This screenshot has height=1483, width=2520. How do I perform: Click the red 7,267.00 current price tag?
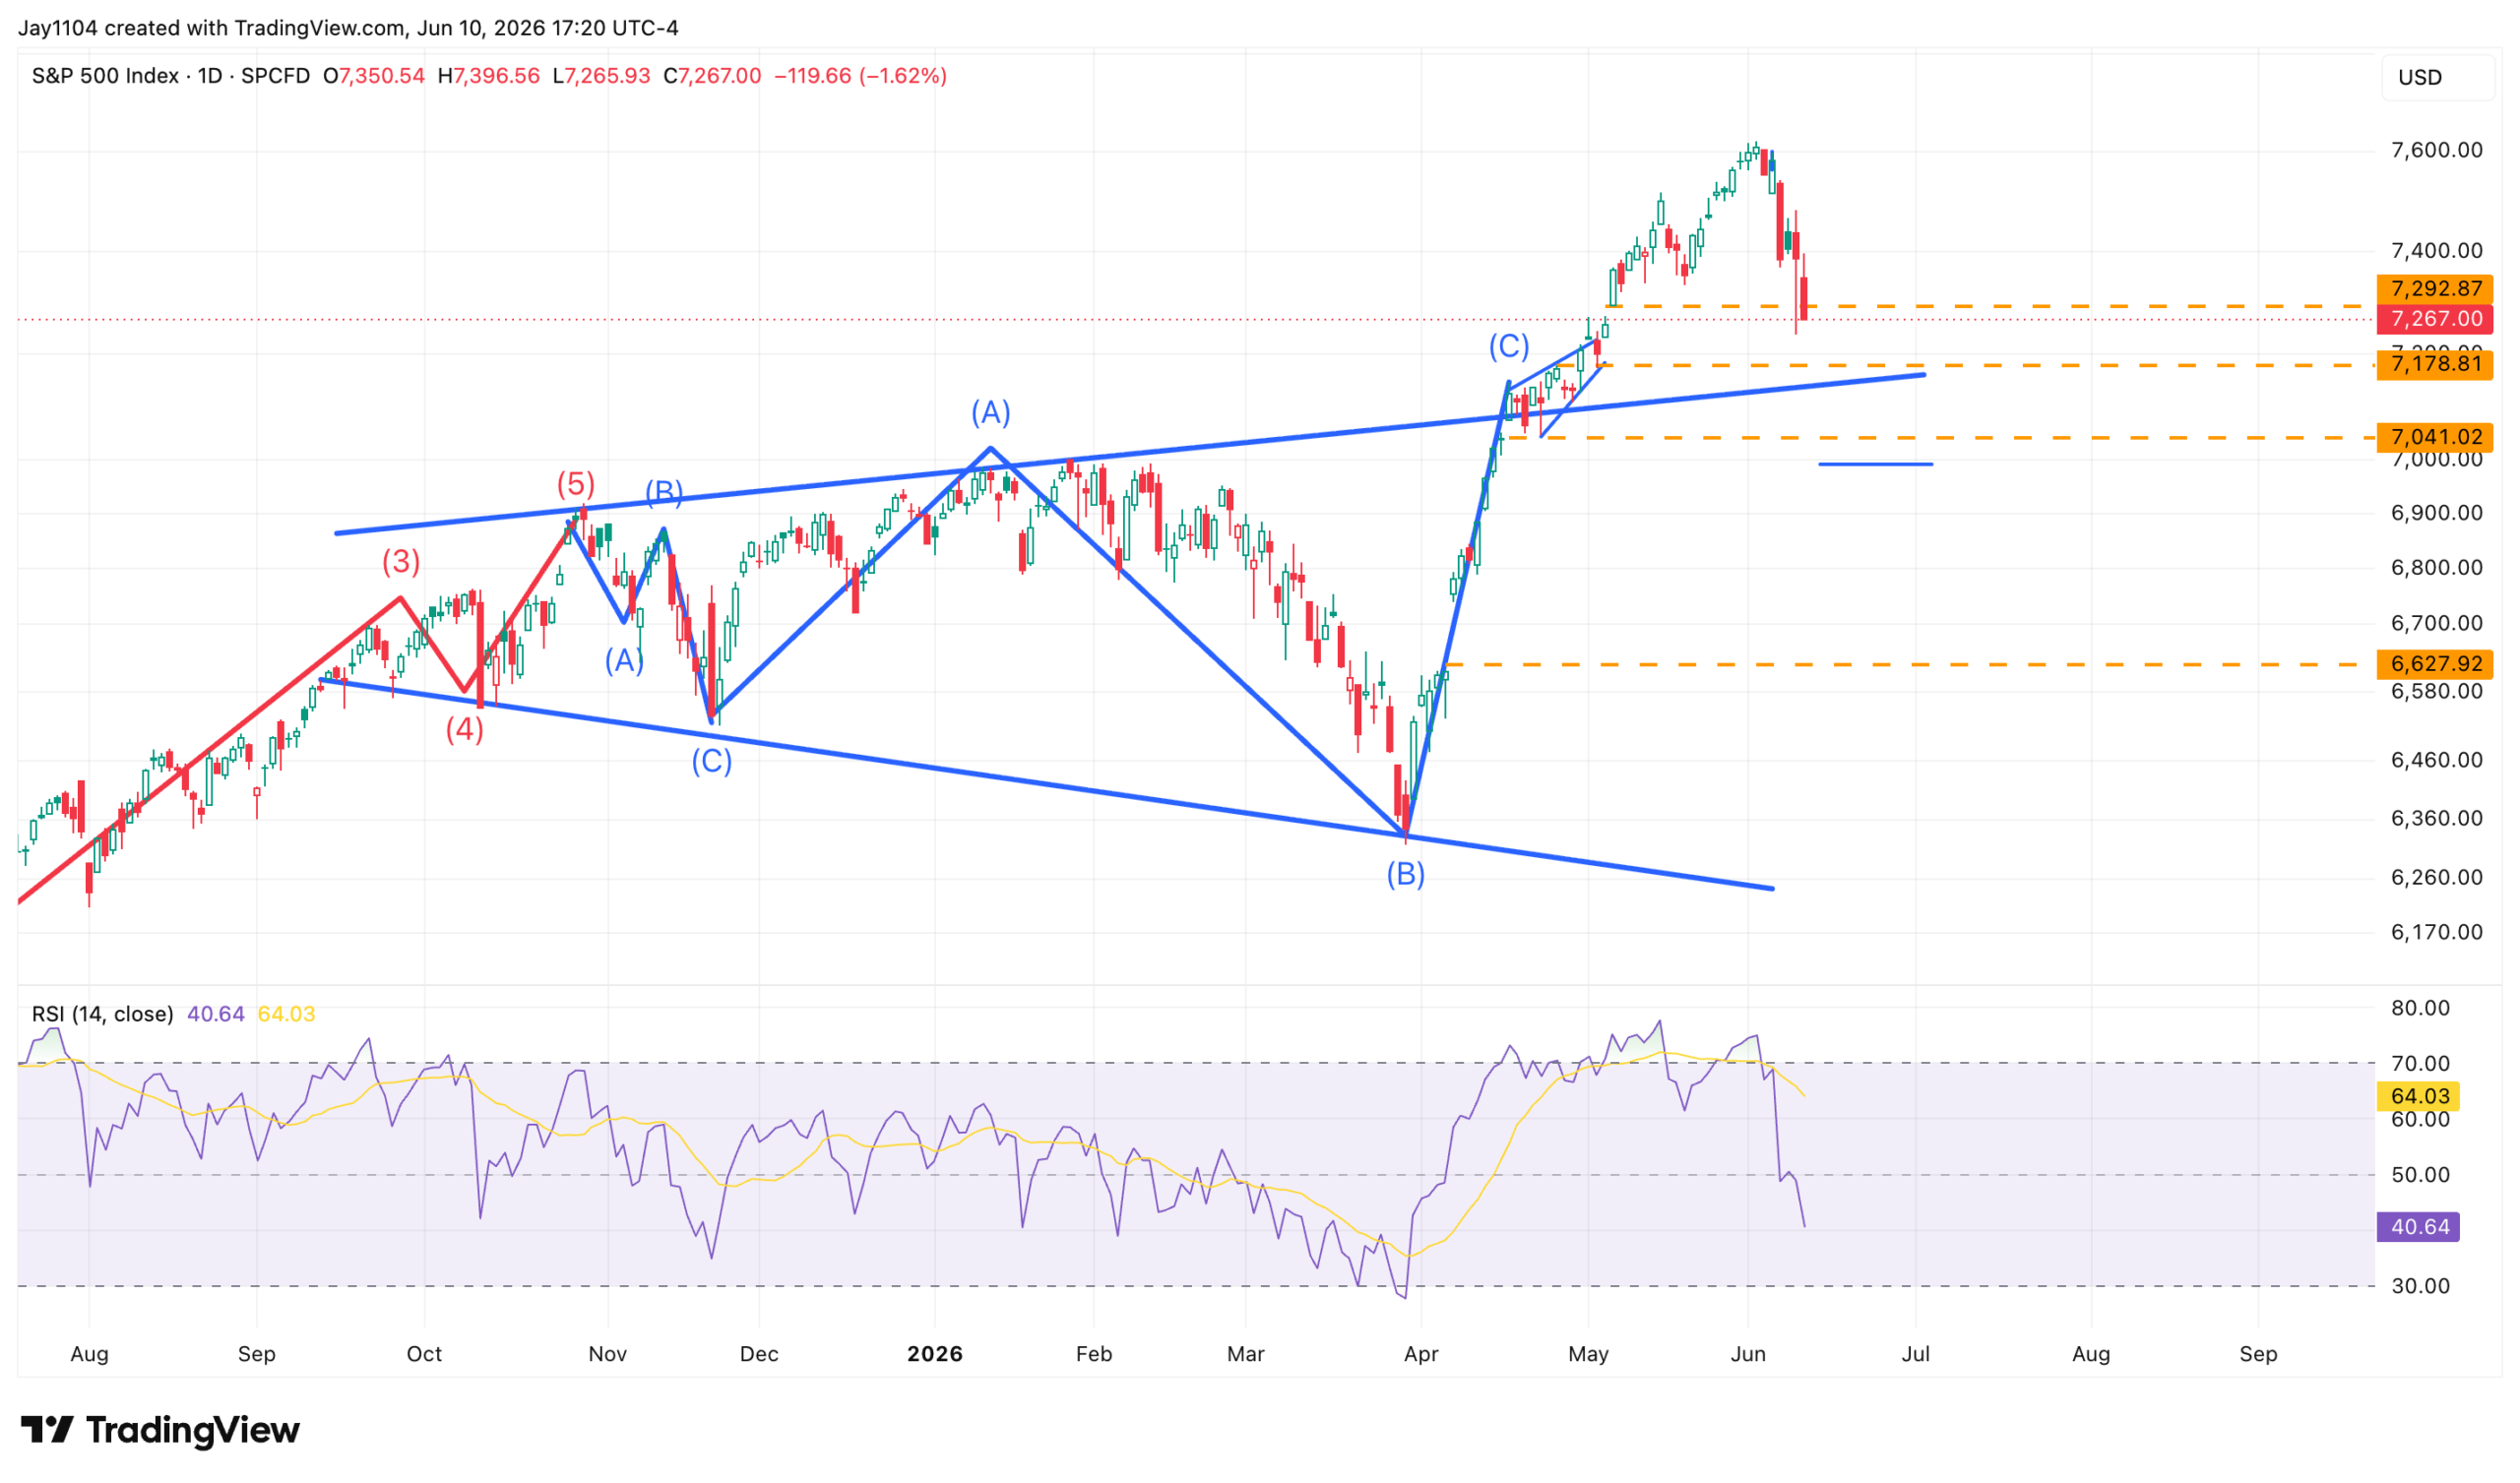(x=2435, y=319)
